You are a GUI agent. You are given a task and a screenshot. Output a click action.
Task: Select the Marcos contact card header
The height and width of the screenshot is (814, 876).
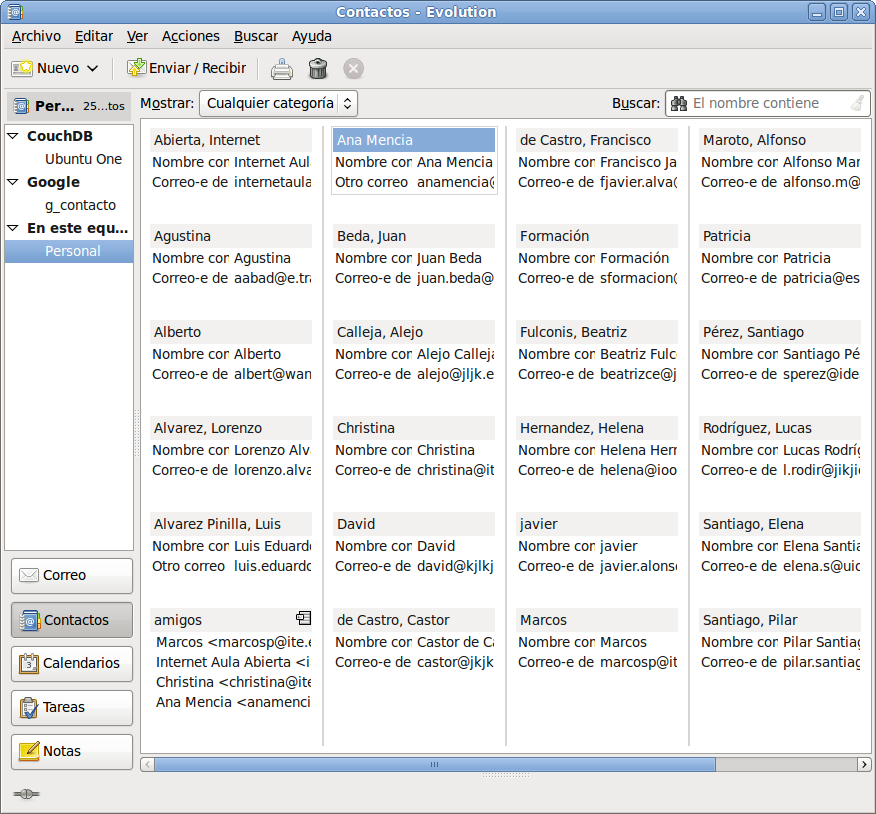(597, 620)
